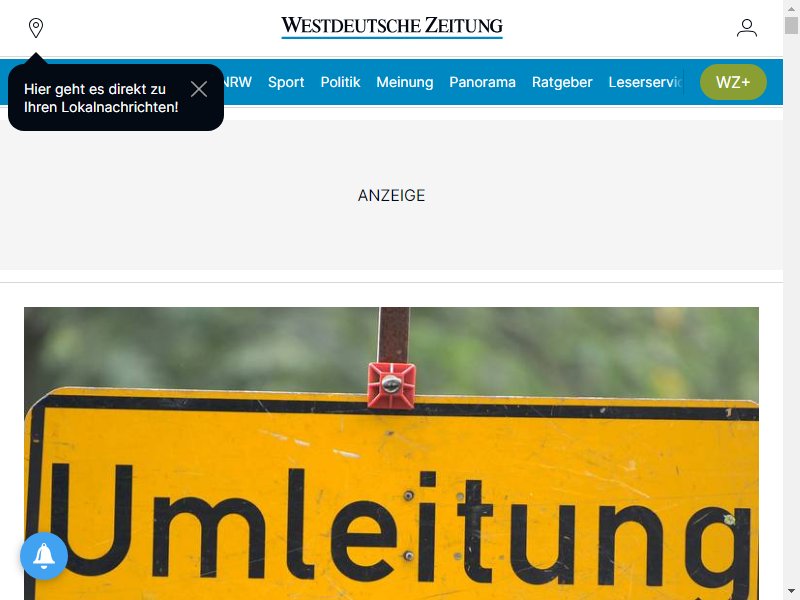The height and width of the screenshot is (600, 800).
Task: Open the NRW section
Action: (x=238, y=82)
